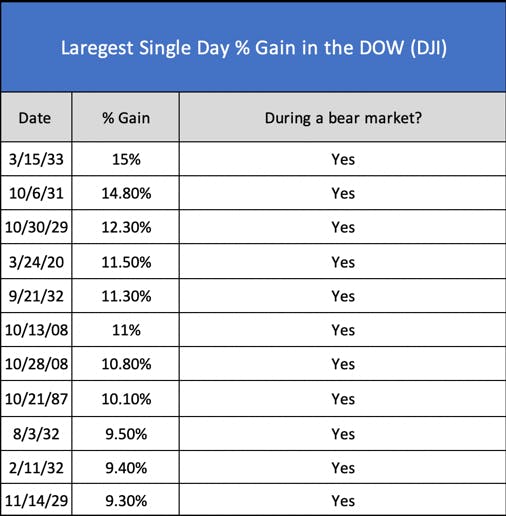Click the 11.50% gain value
Screen dimensions: 506x516
coord(126,262)
